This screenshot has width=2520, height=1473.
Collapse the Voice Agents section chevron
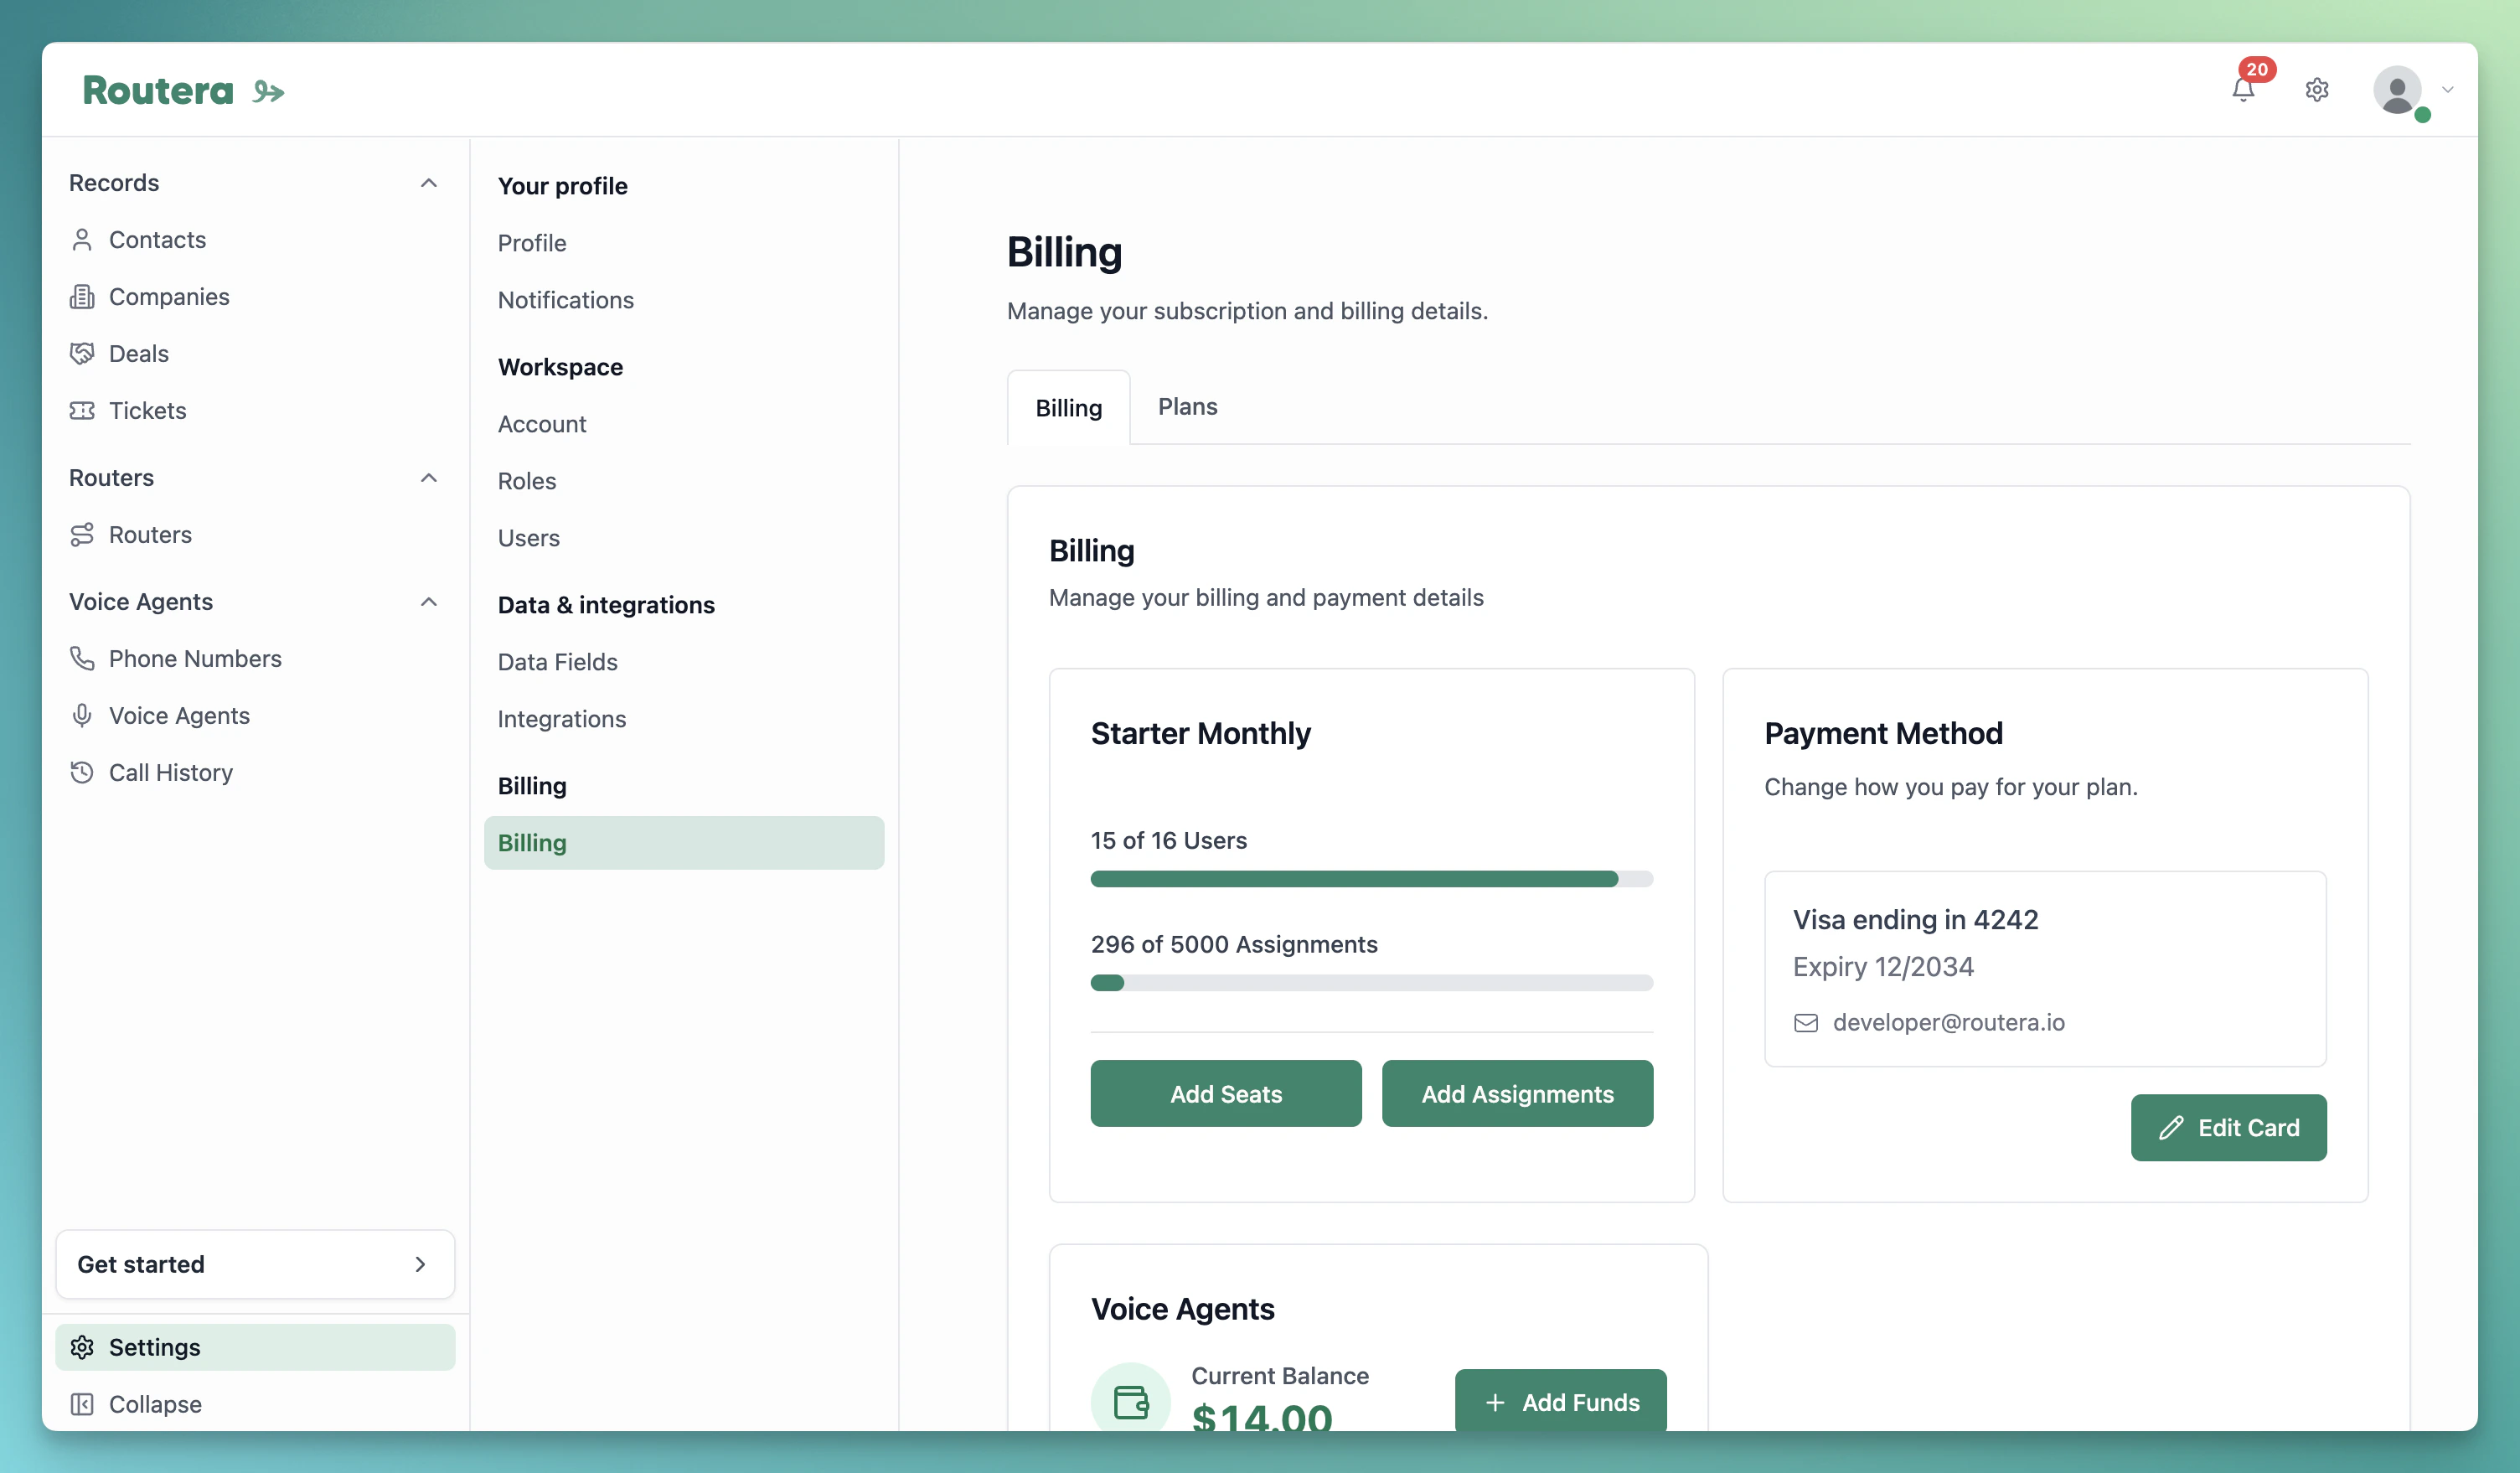tap(429, 602)
